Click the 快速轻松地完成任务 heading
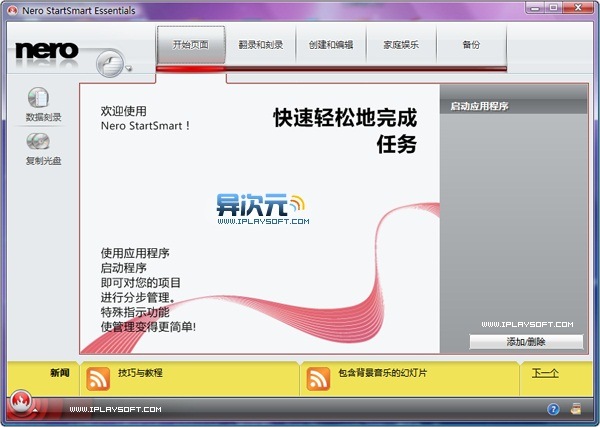 345,131
